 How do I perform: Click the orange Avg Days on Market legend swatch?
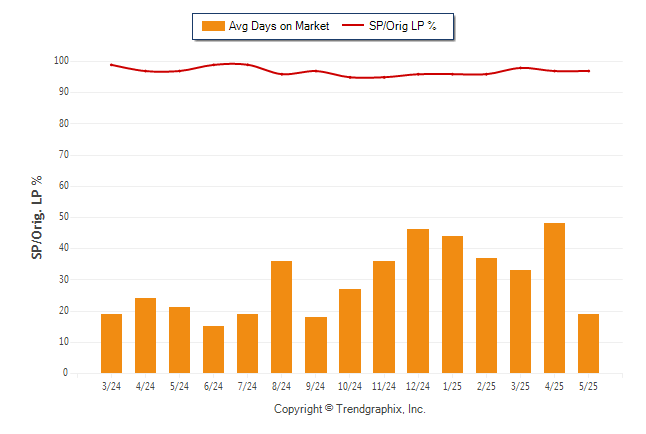coord(213,26)
